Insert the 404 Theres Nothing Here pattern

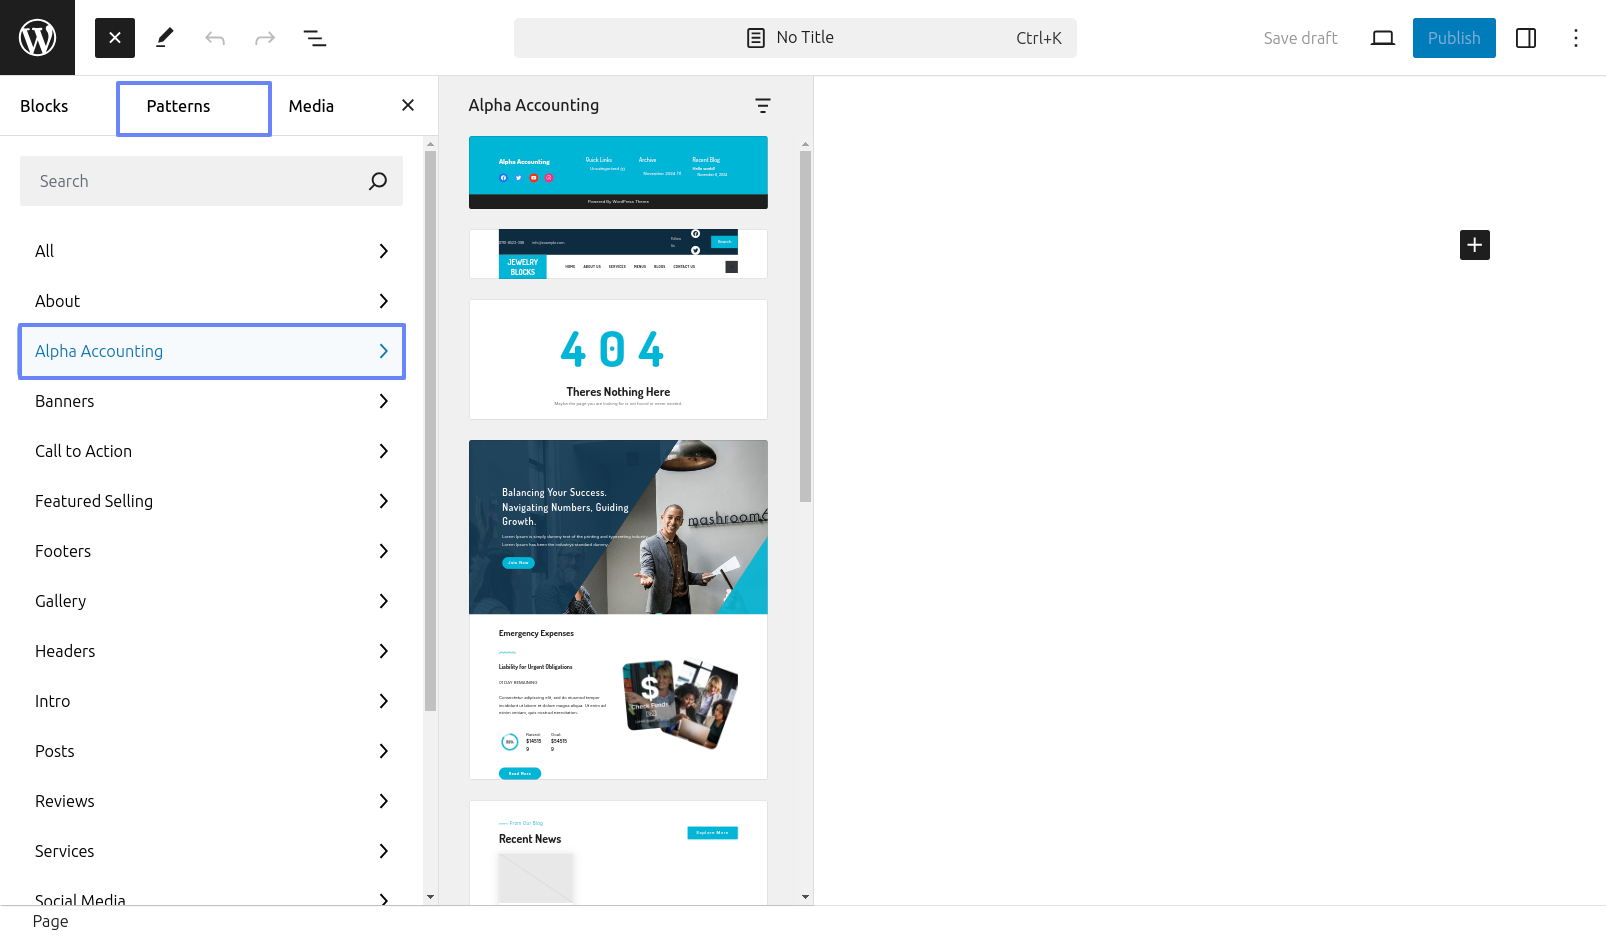tap(618, 359)
